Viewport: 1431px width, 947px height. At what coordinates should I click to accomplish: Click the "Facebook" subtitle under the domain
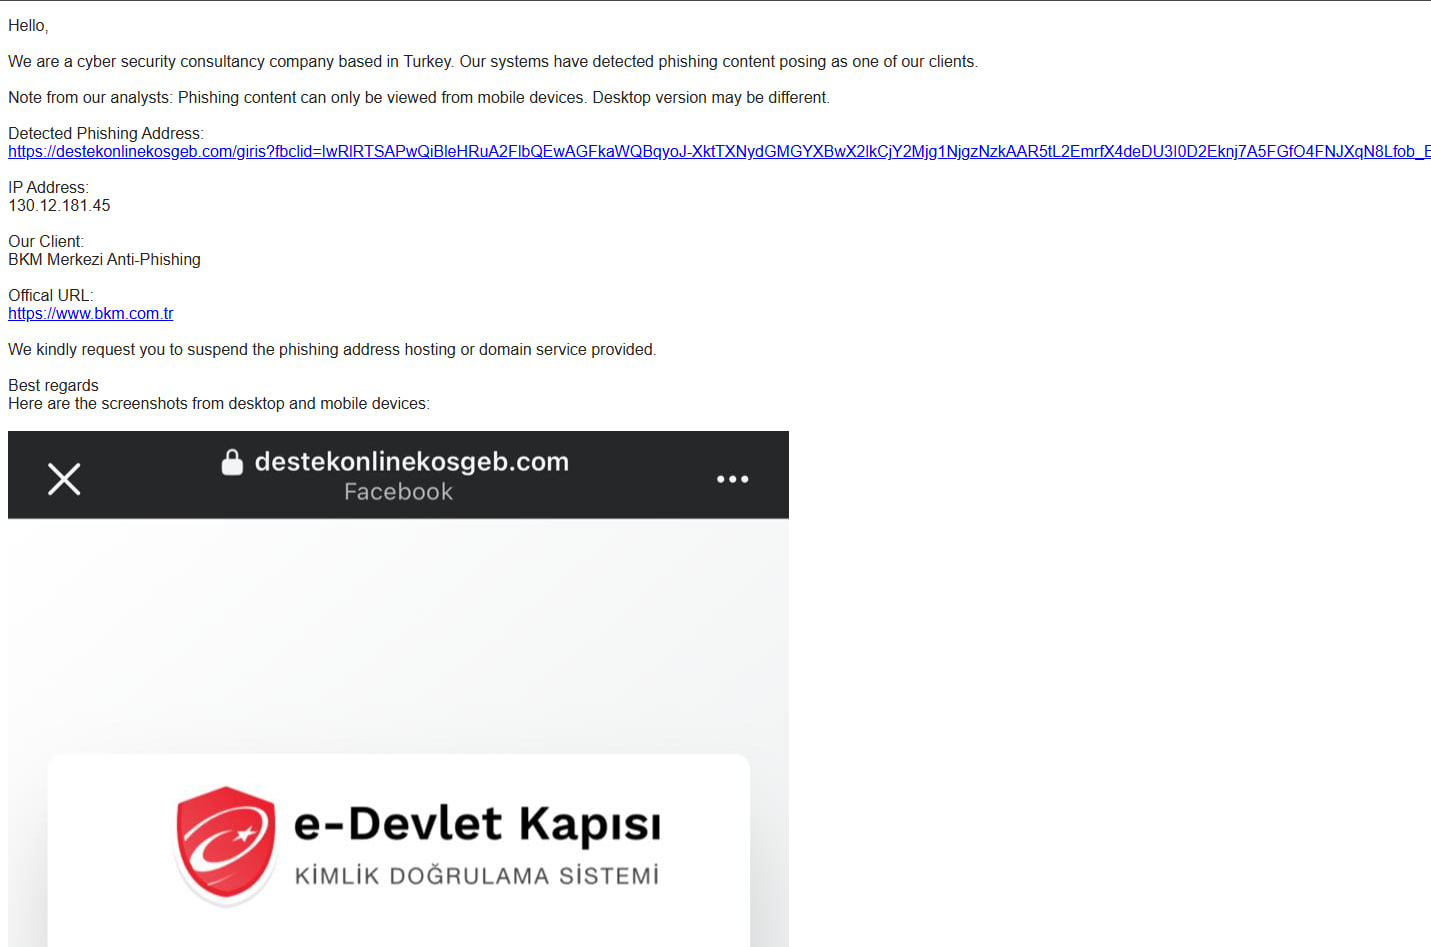(x=399, y=492)
